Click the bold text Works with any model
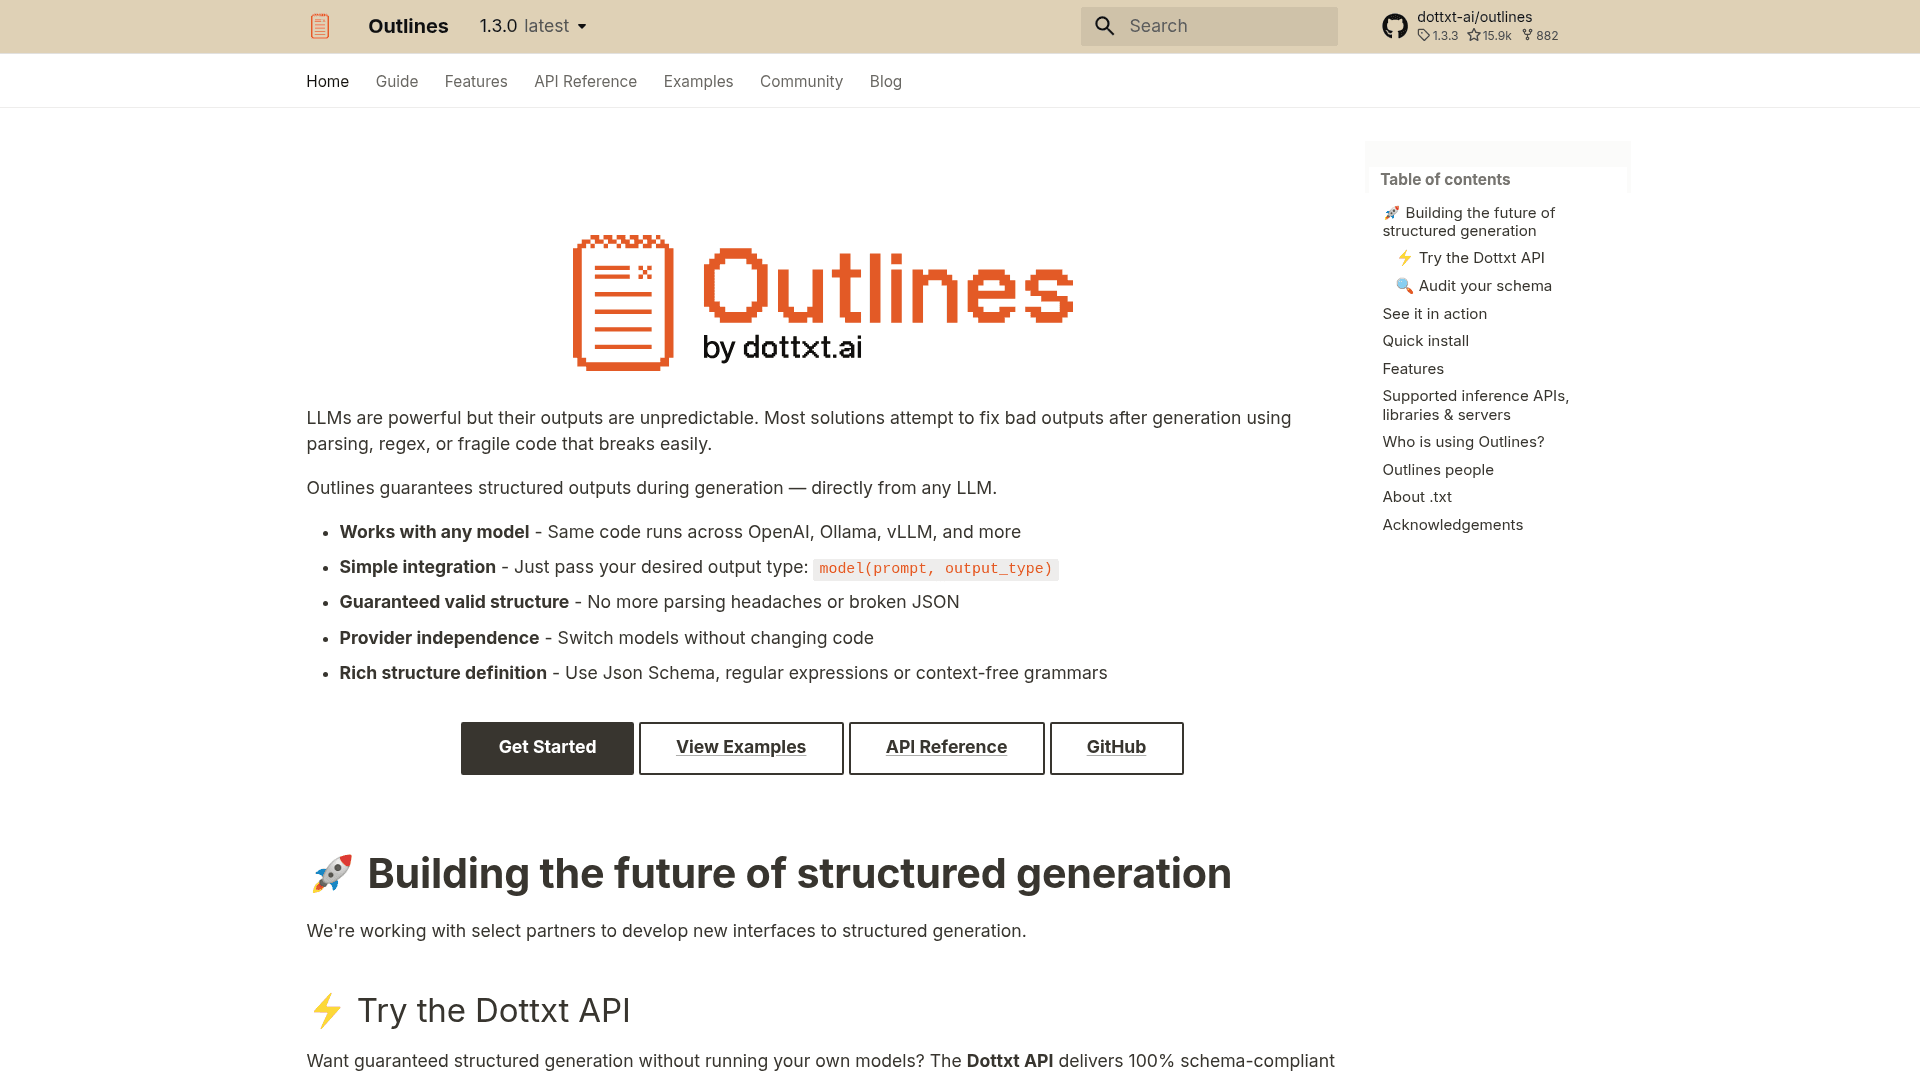 434,532
